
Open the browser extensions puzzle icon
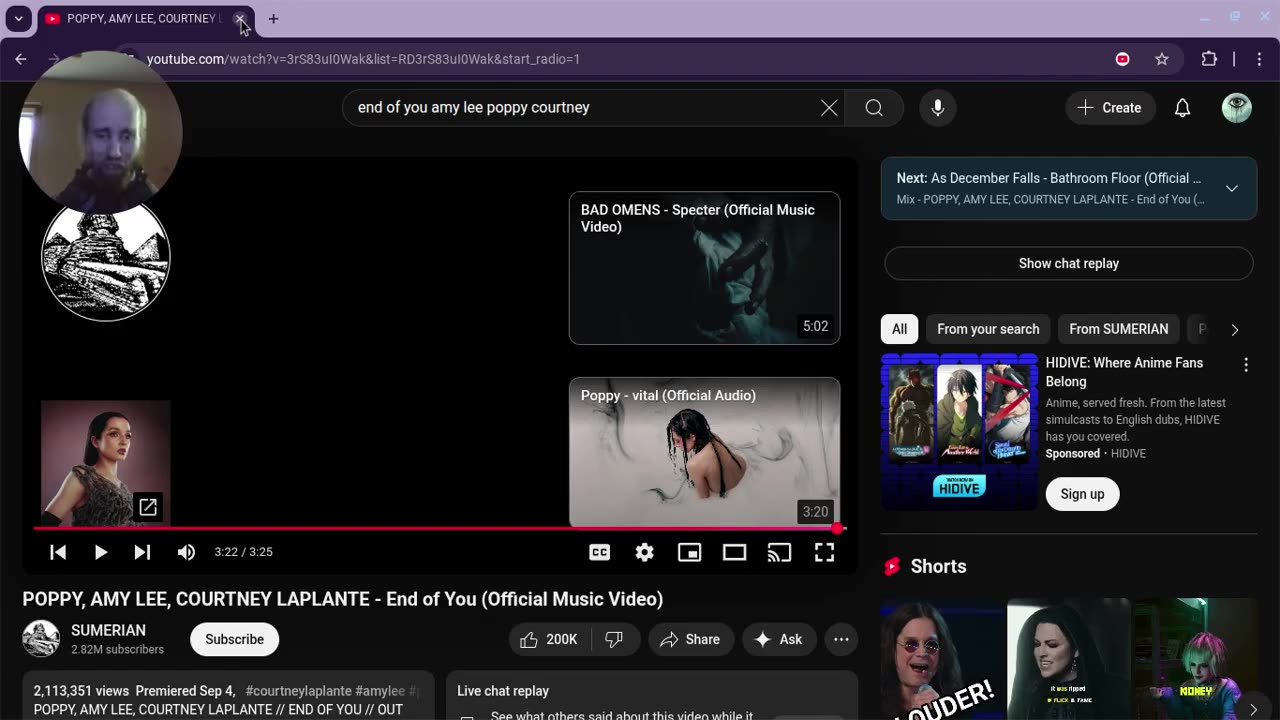click(x=1209, y=59)
